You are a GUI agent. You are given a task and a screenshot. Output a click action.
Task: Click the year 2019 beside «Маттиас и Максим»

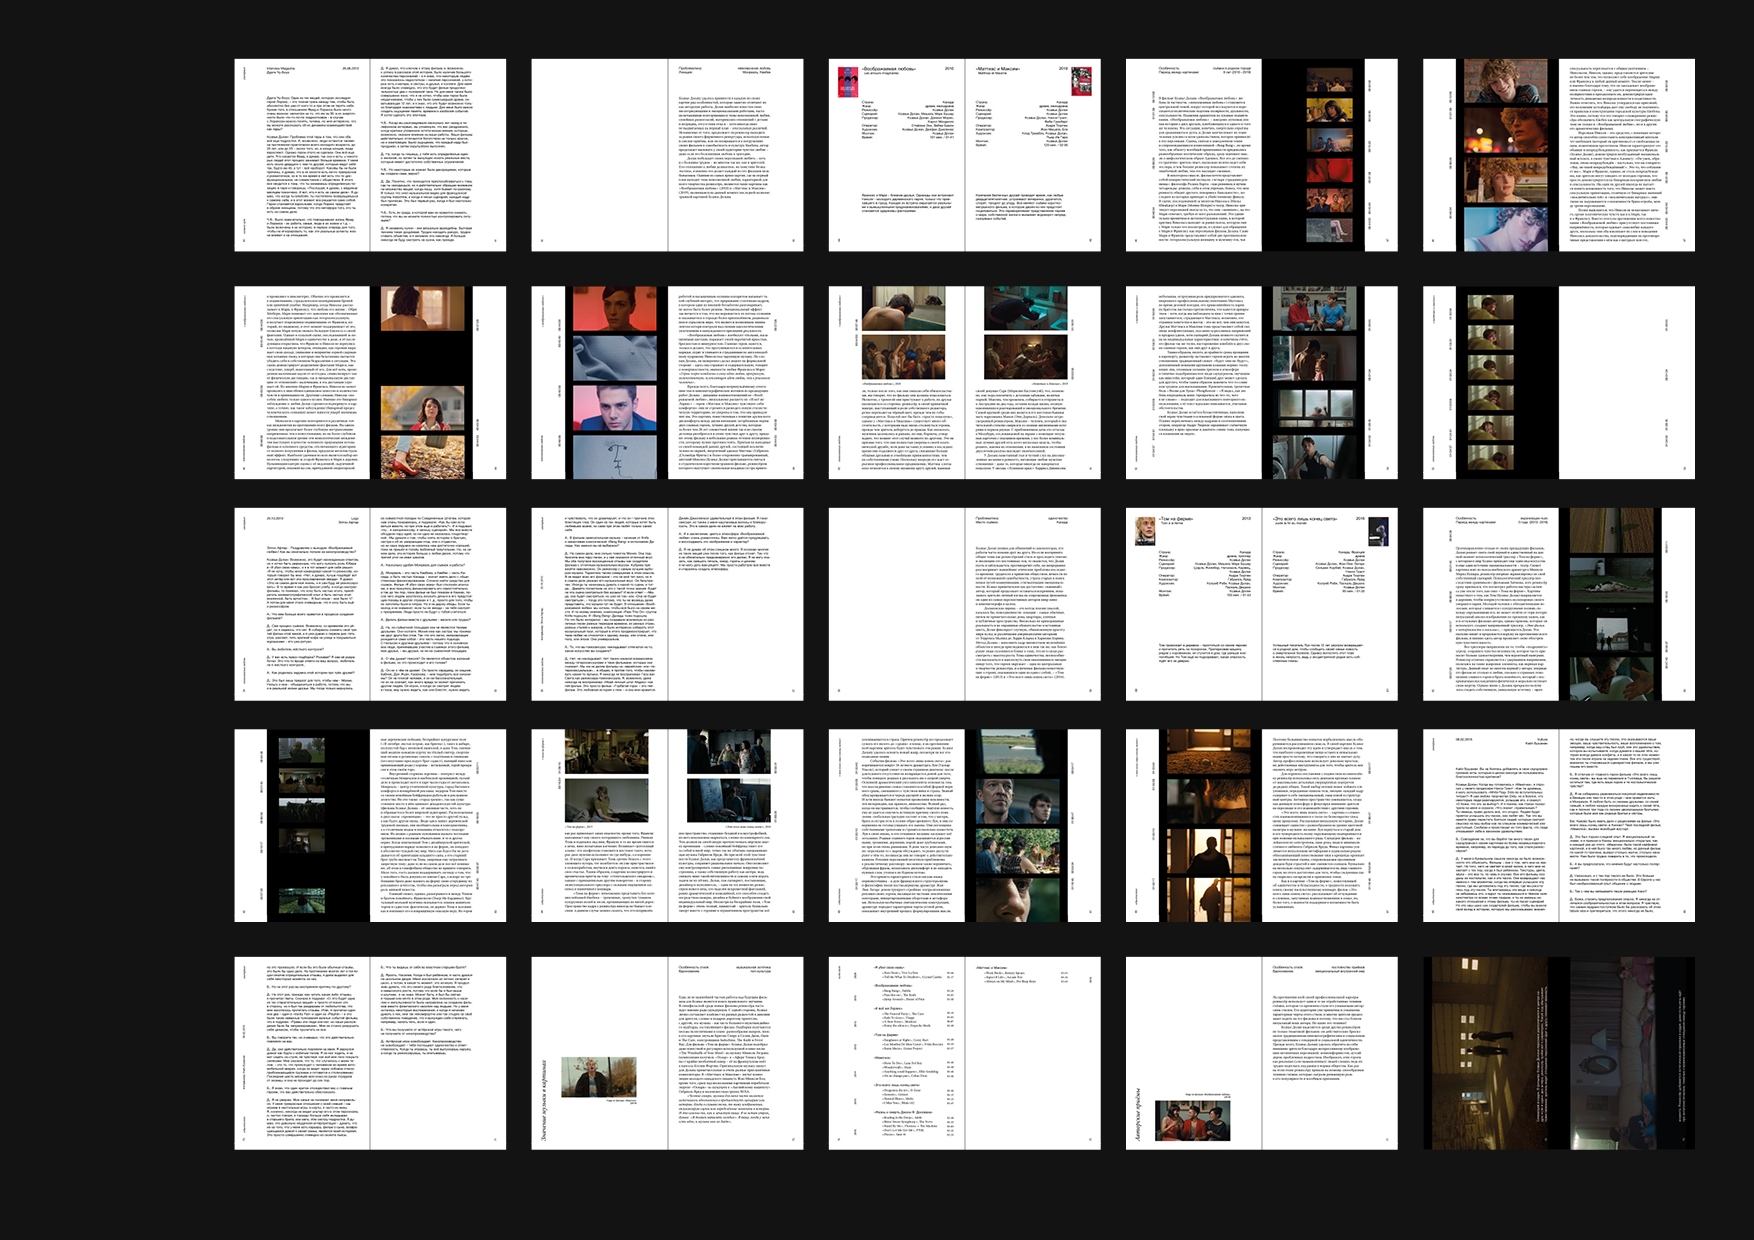1064,69
